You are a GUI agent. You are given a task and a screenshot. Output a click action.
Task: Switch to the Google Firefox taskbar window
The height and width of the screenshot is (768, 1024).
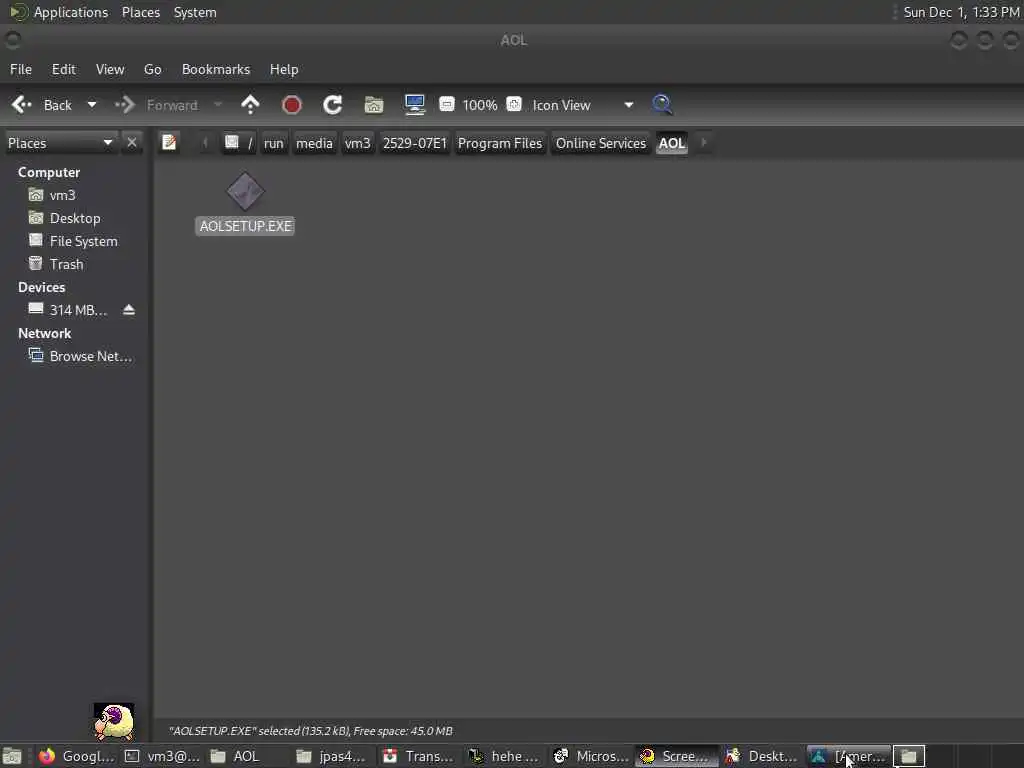pos(75,756)
